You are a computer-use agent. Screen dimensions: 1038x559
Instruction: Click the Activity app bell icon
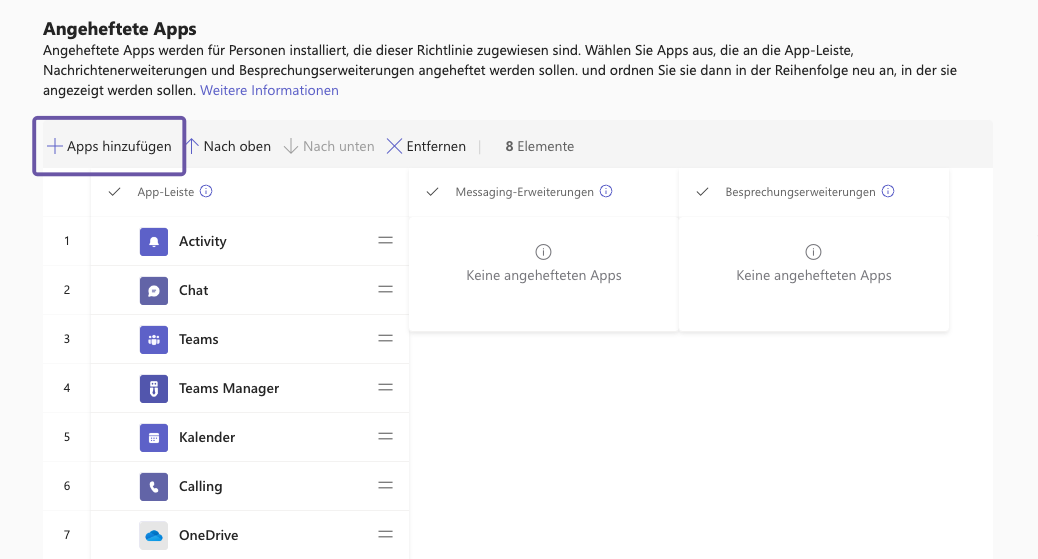pos(154,241)
